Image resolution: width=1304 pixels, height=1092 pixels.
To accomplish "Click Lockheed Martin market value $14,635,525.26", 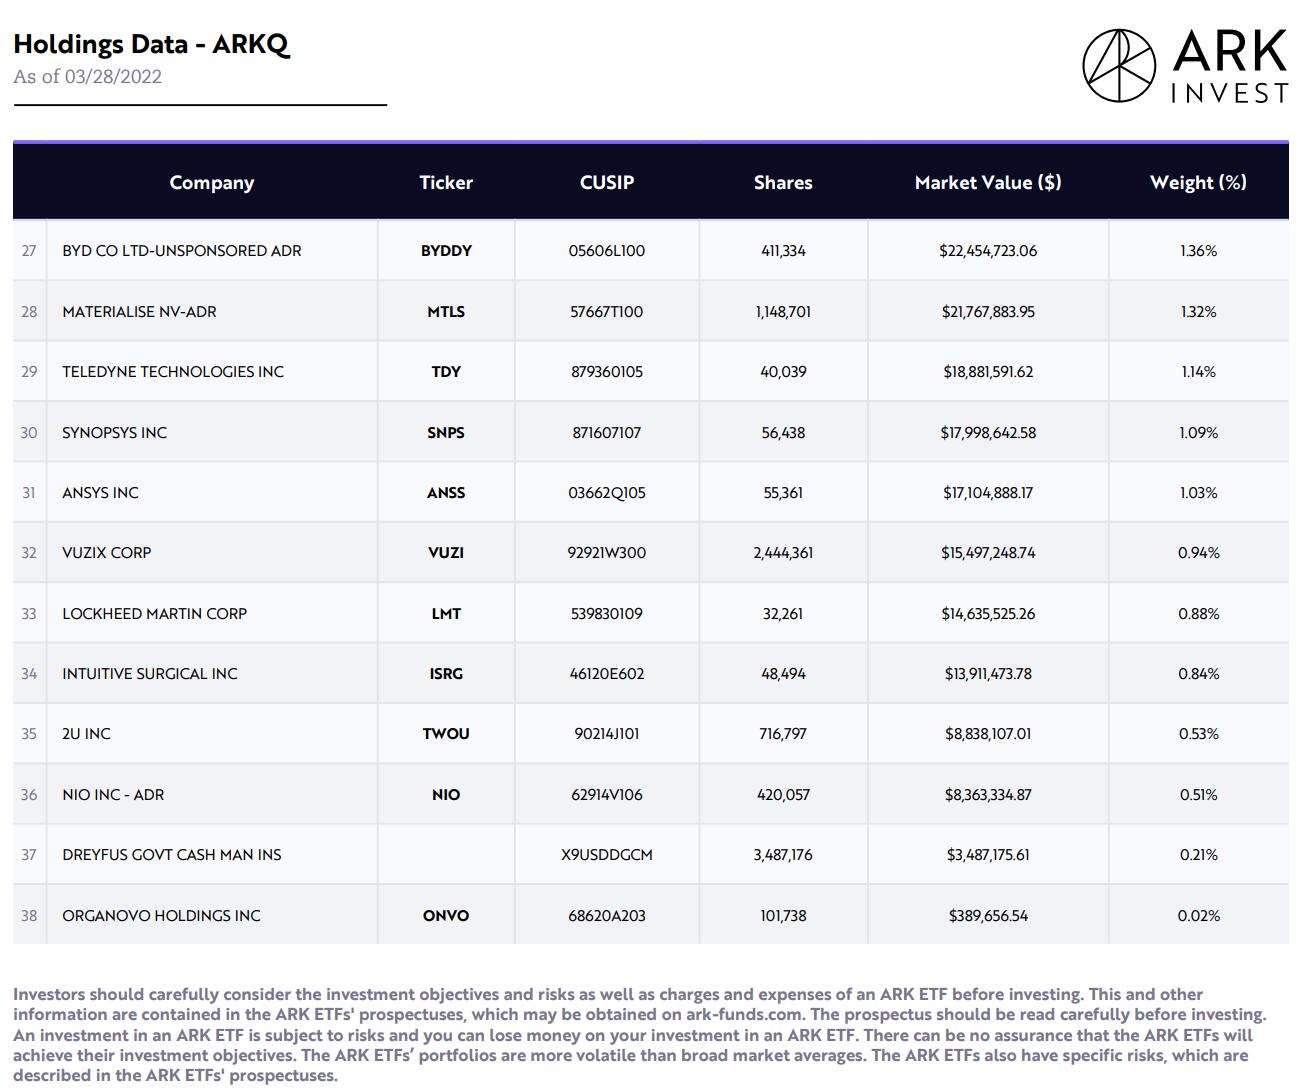I will coord(987,614).
